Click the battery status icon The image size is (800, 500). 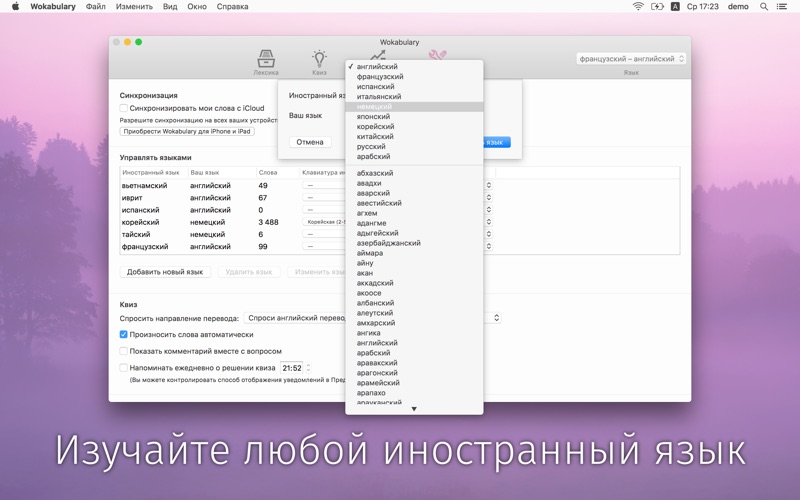[657, 7]
